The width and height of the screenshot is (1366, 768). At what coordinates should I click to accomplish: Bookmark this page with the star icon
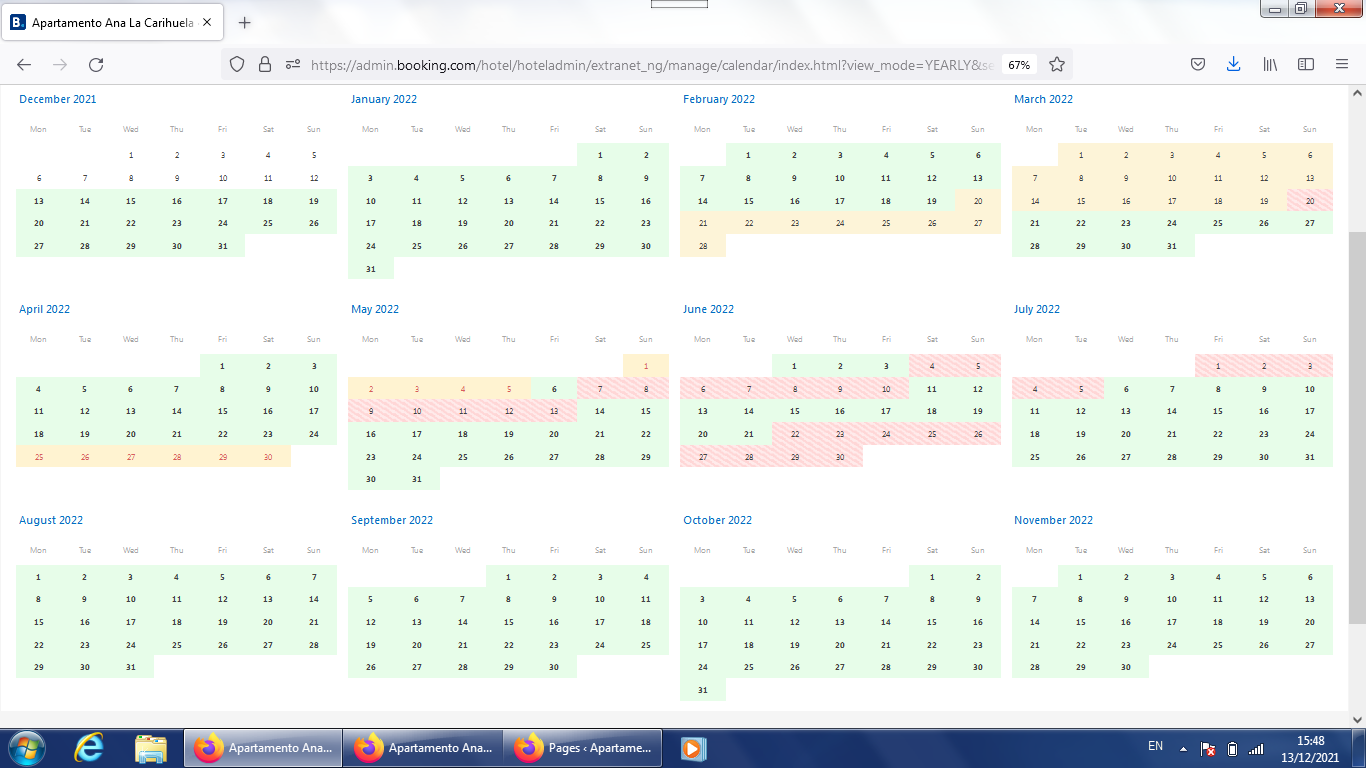tap(1056, 64)
